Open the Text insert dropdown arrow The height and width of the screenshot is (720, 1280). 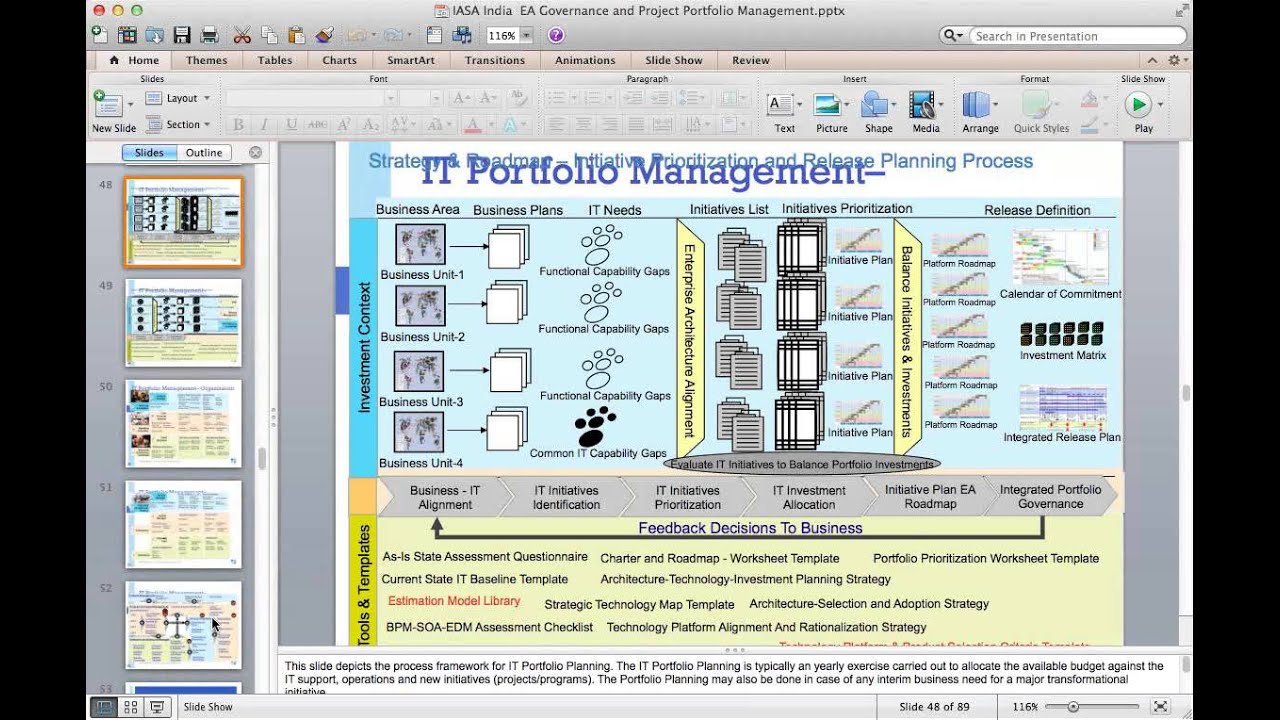coord(799,104)
